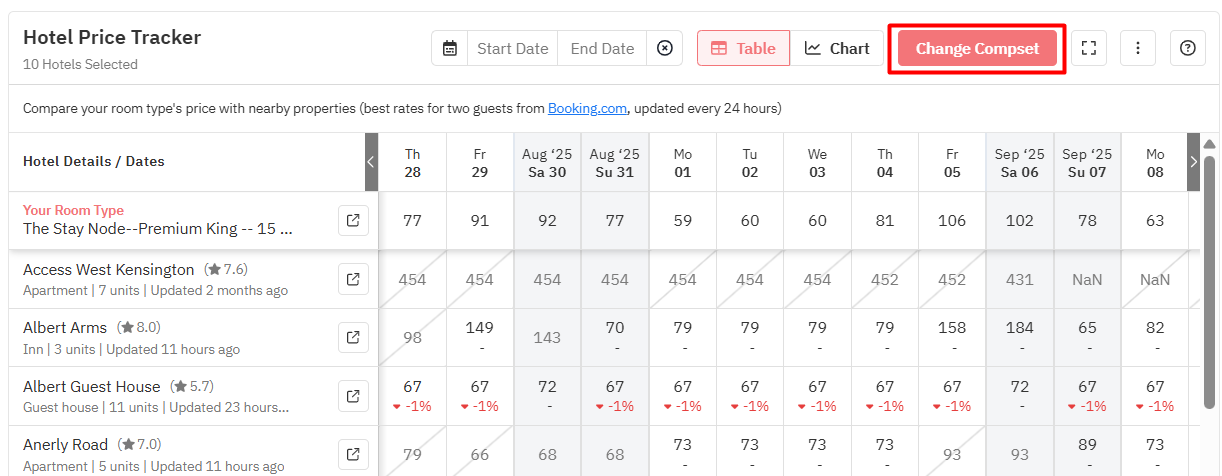Viewport: 1222px width, 476px height.
Task: Click the vertical scrollbar thumb of table
Action: point(1209,280)
